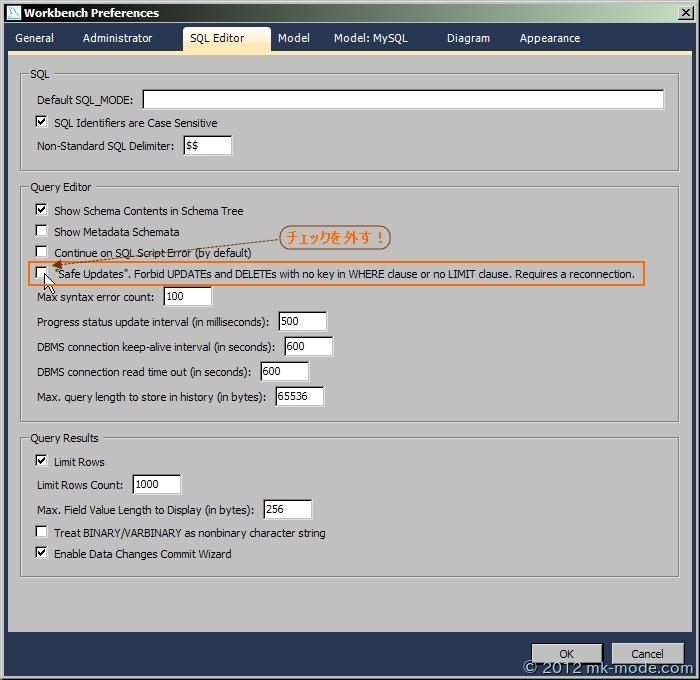Image resolution: width=700 pixels, height=680 pixels.
Task: Click the Workbench icon in title bar
Action: [13, 13]
